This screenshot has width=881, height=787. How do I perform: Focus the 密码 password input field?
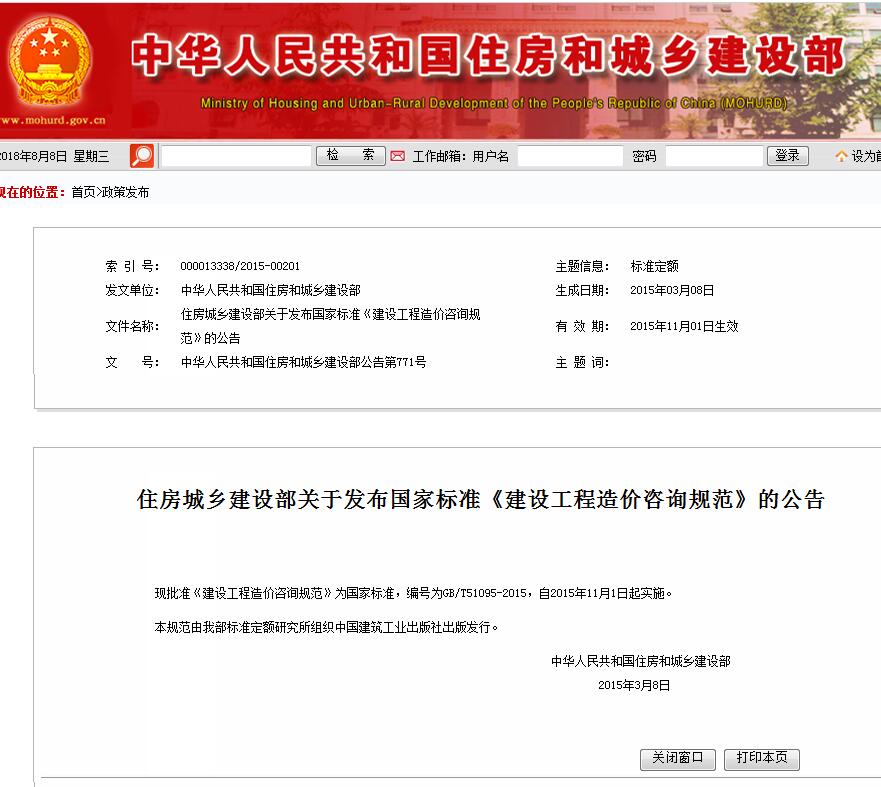click(714, 156)
